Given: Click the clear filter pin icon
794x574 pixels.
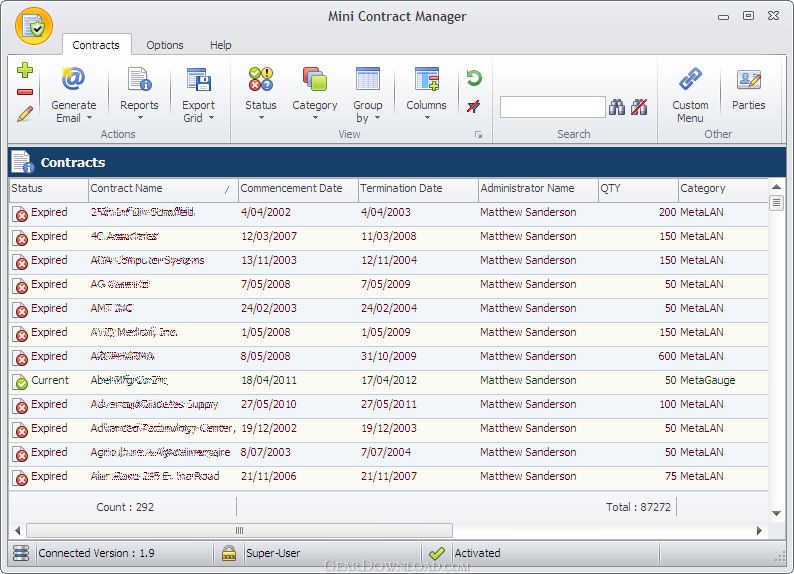Looking at the screenshot, I should click(474, 106).
